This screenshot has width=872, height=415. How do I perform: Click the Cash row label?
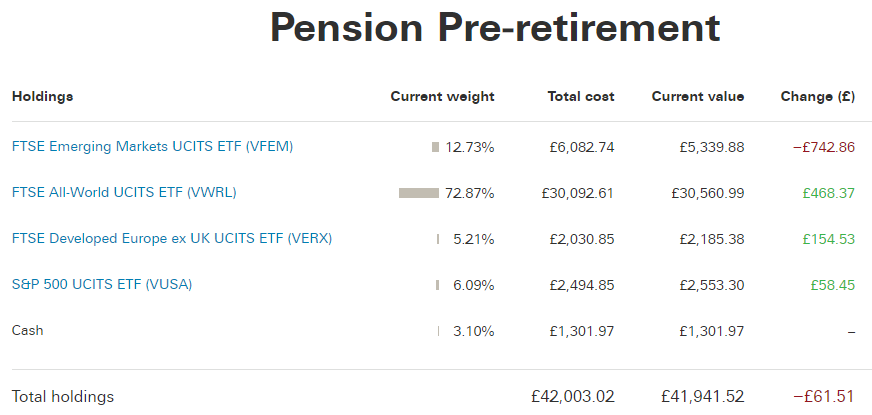pos(27,330)
